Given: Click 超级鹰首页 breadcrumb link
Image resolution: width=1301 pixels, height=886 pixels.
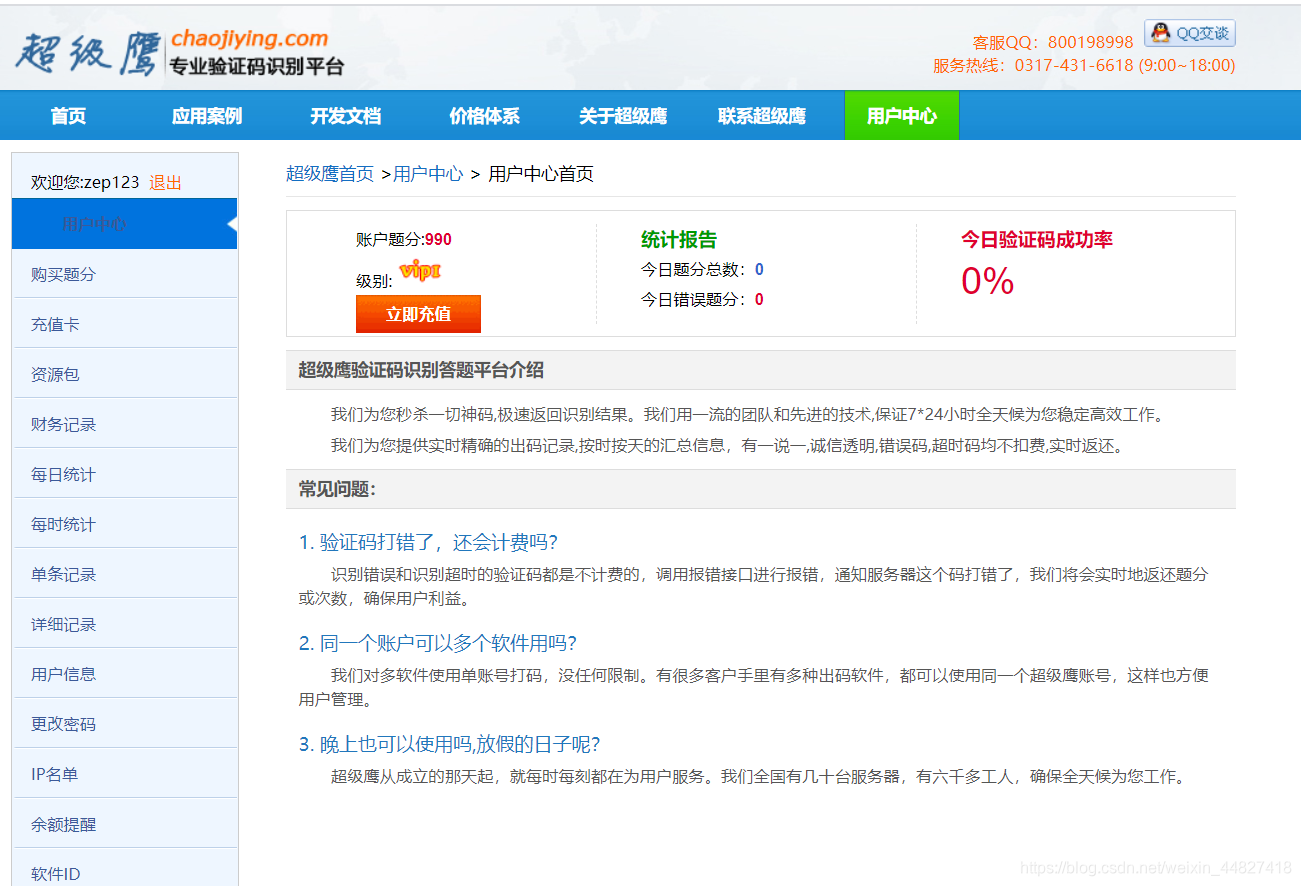Looking at the screenshot, I should (x=330, y=174).
